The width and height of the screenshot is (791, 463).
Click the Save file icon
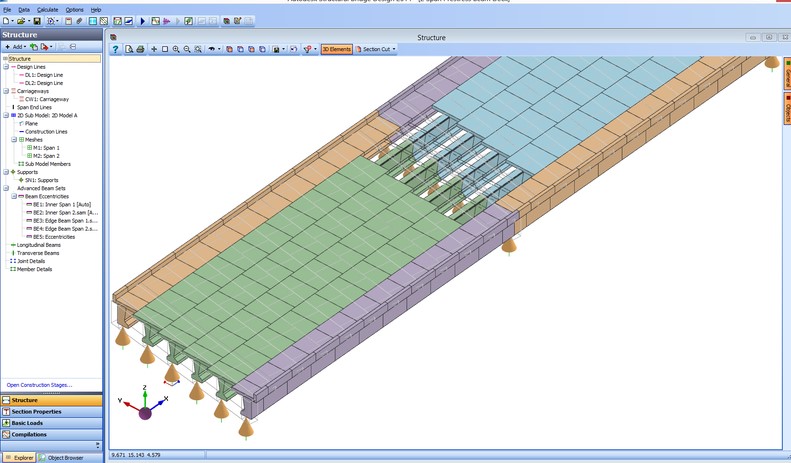37,21
